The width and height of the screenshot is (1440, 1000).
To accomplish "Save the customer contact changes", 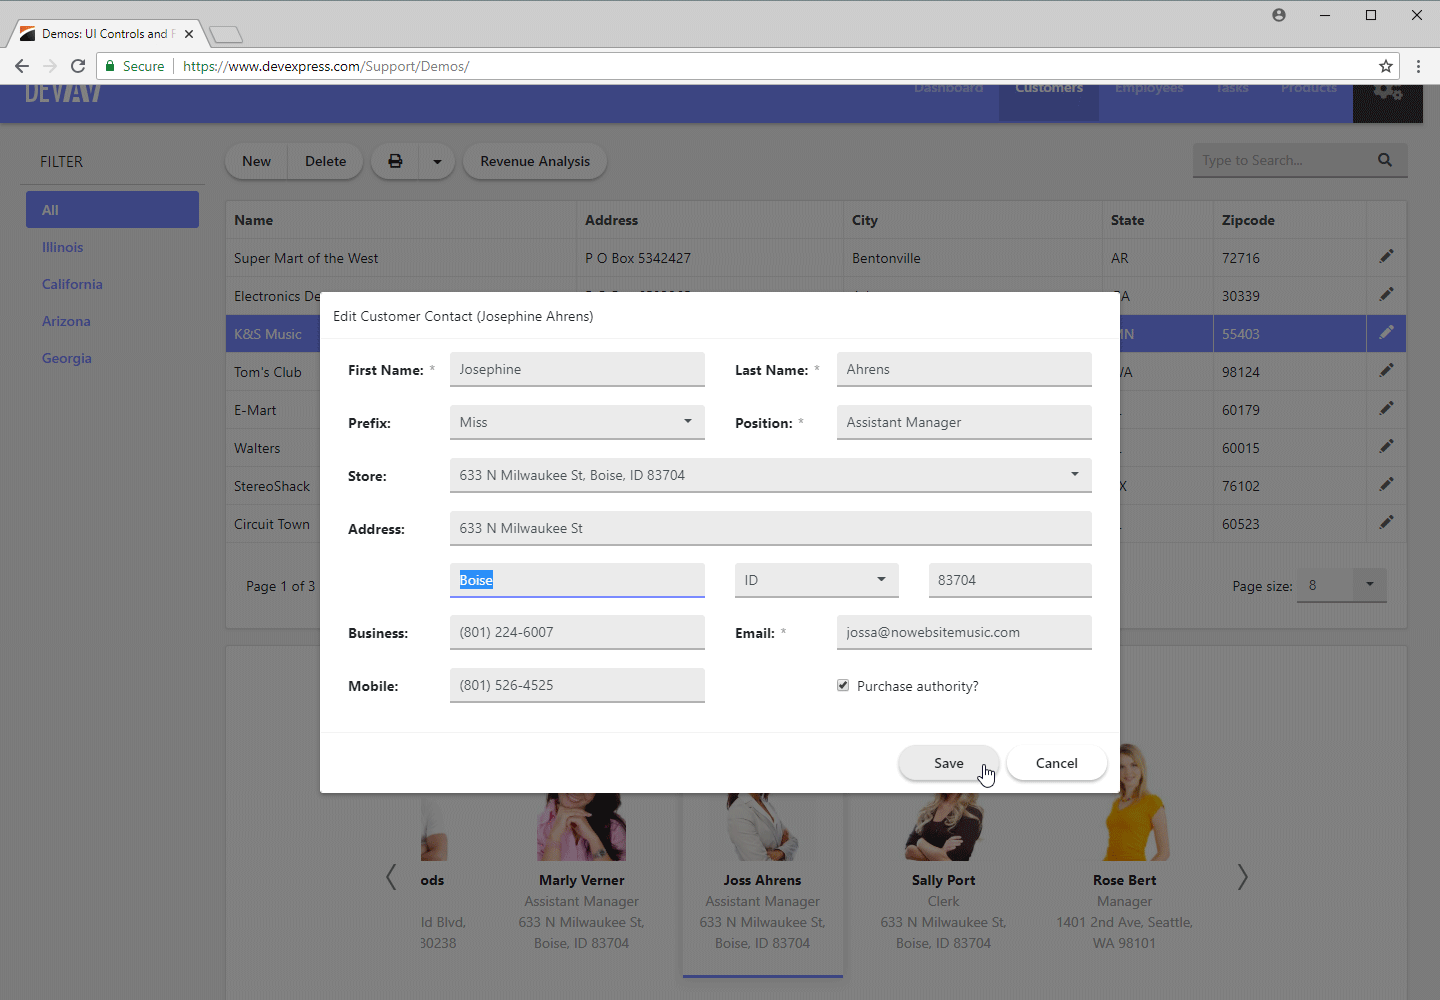I will click(x=947, y=762).
